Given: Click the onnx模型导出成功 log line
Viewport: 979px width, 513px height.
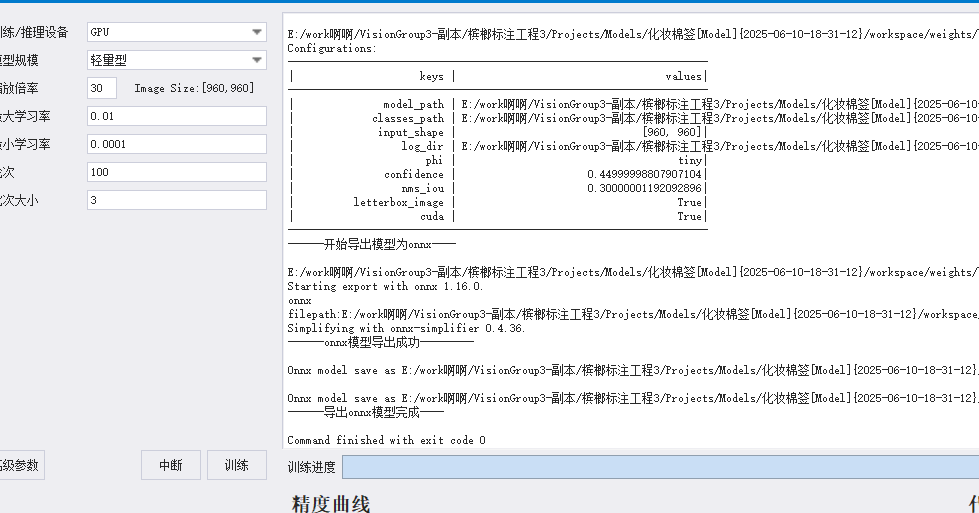Looking at the screenshot, I should click(x=380, y=342).
